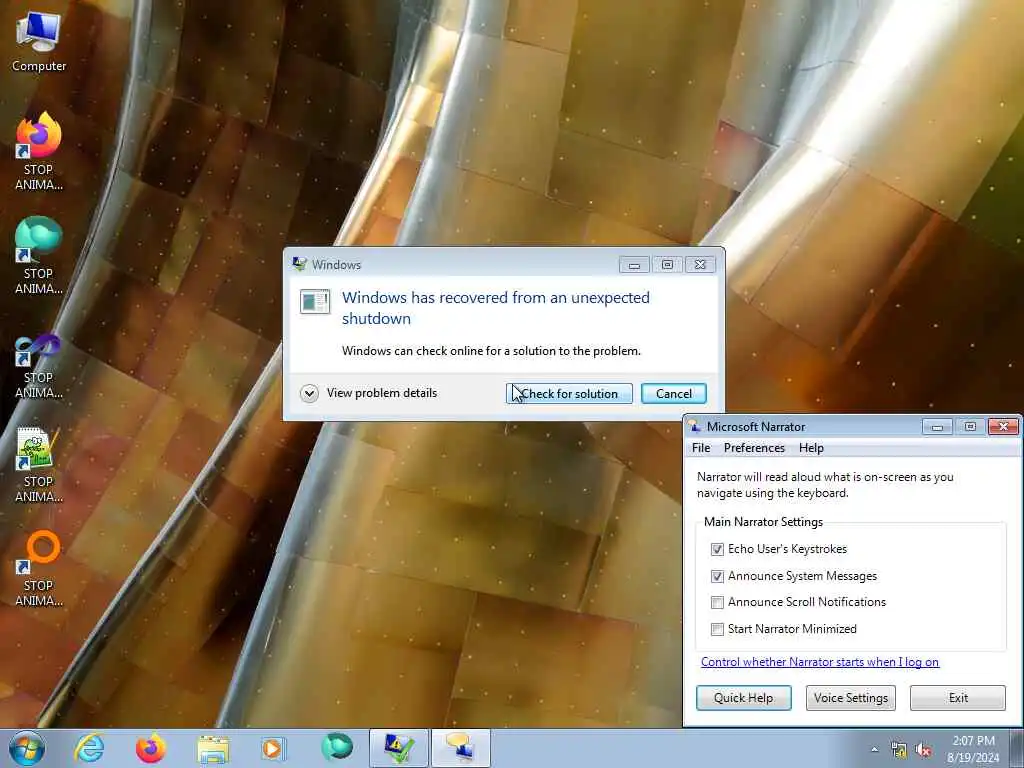Click Narrator Quick Help button

coord(743,697)
